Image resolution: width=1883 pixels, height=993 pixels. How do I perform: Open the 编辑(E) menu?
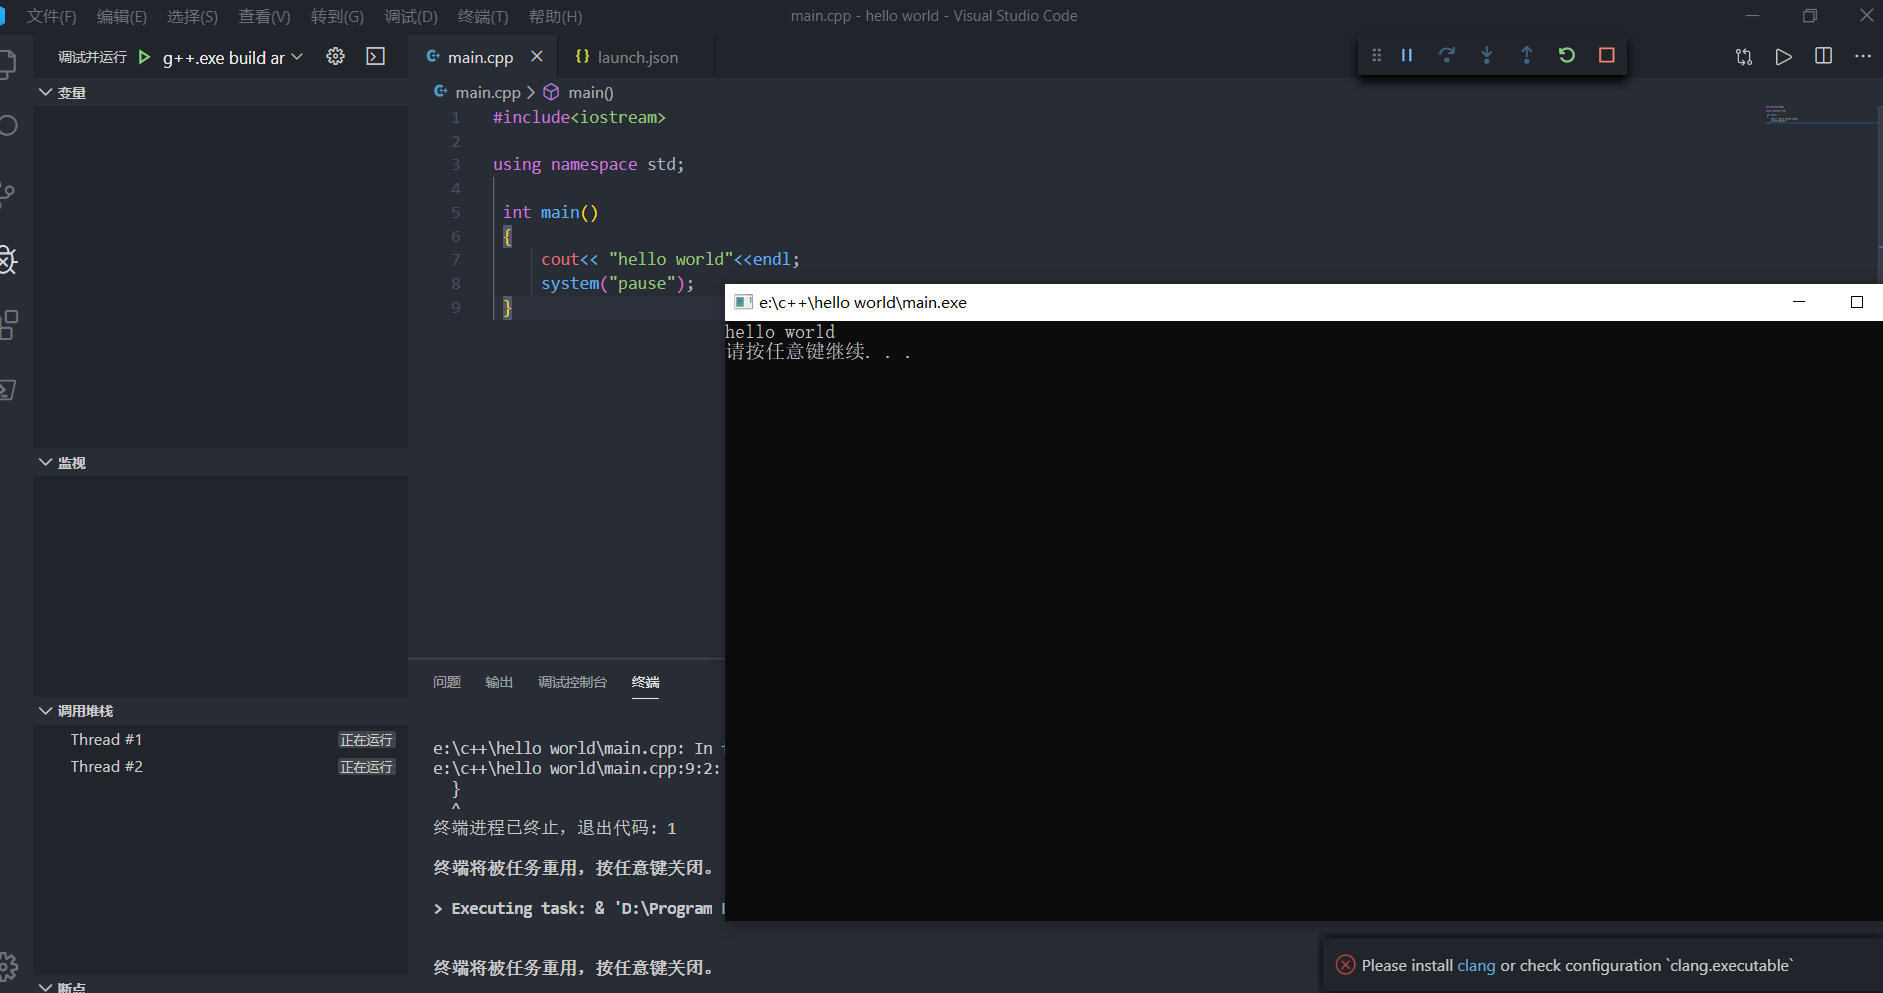(122, 16)
